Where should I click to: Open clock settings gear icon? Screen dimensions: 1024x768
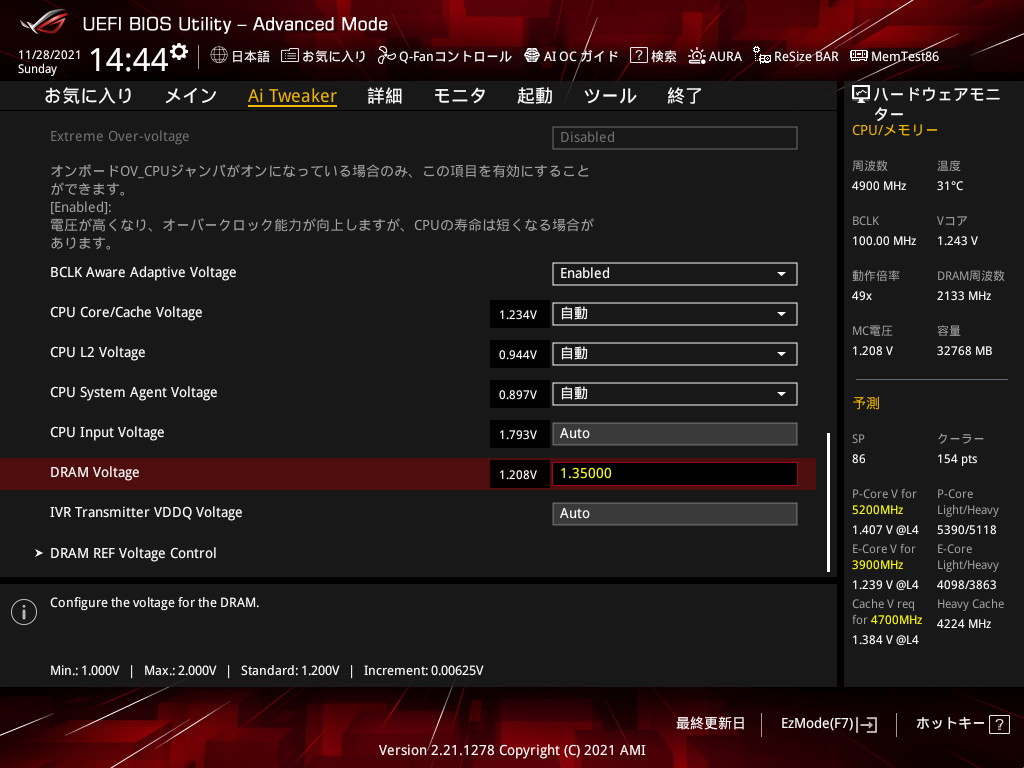point(179,52)
